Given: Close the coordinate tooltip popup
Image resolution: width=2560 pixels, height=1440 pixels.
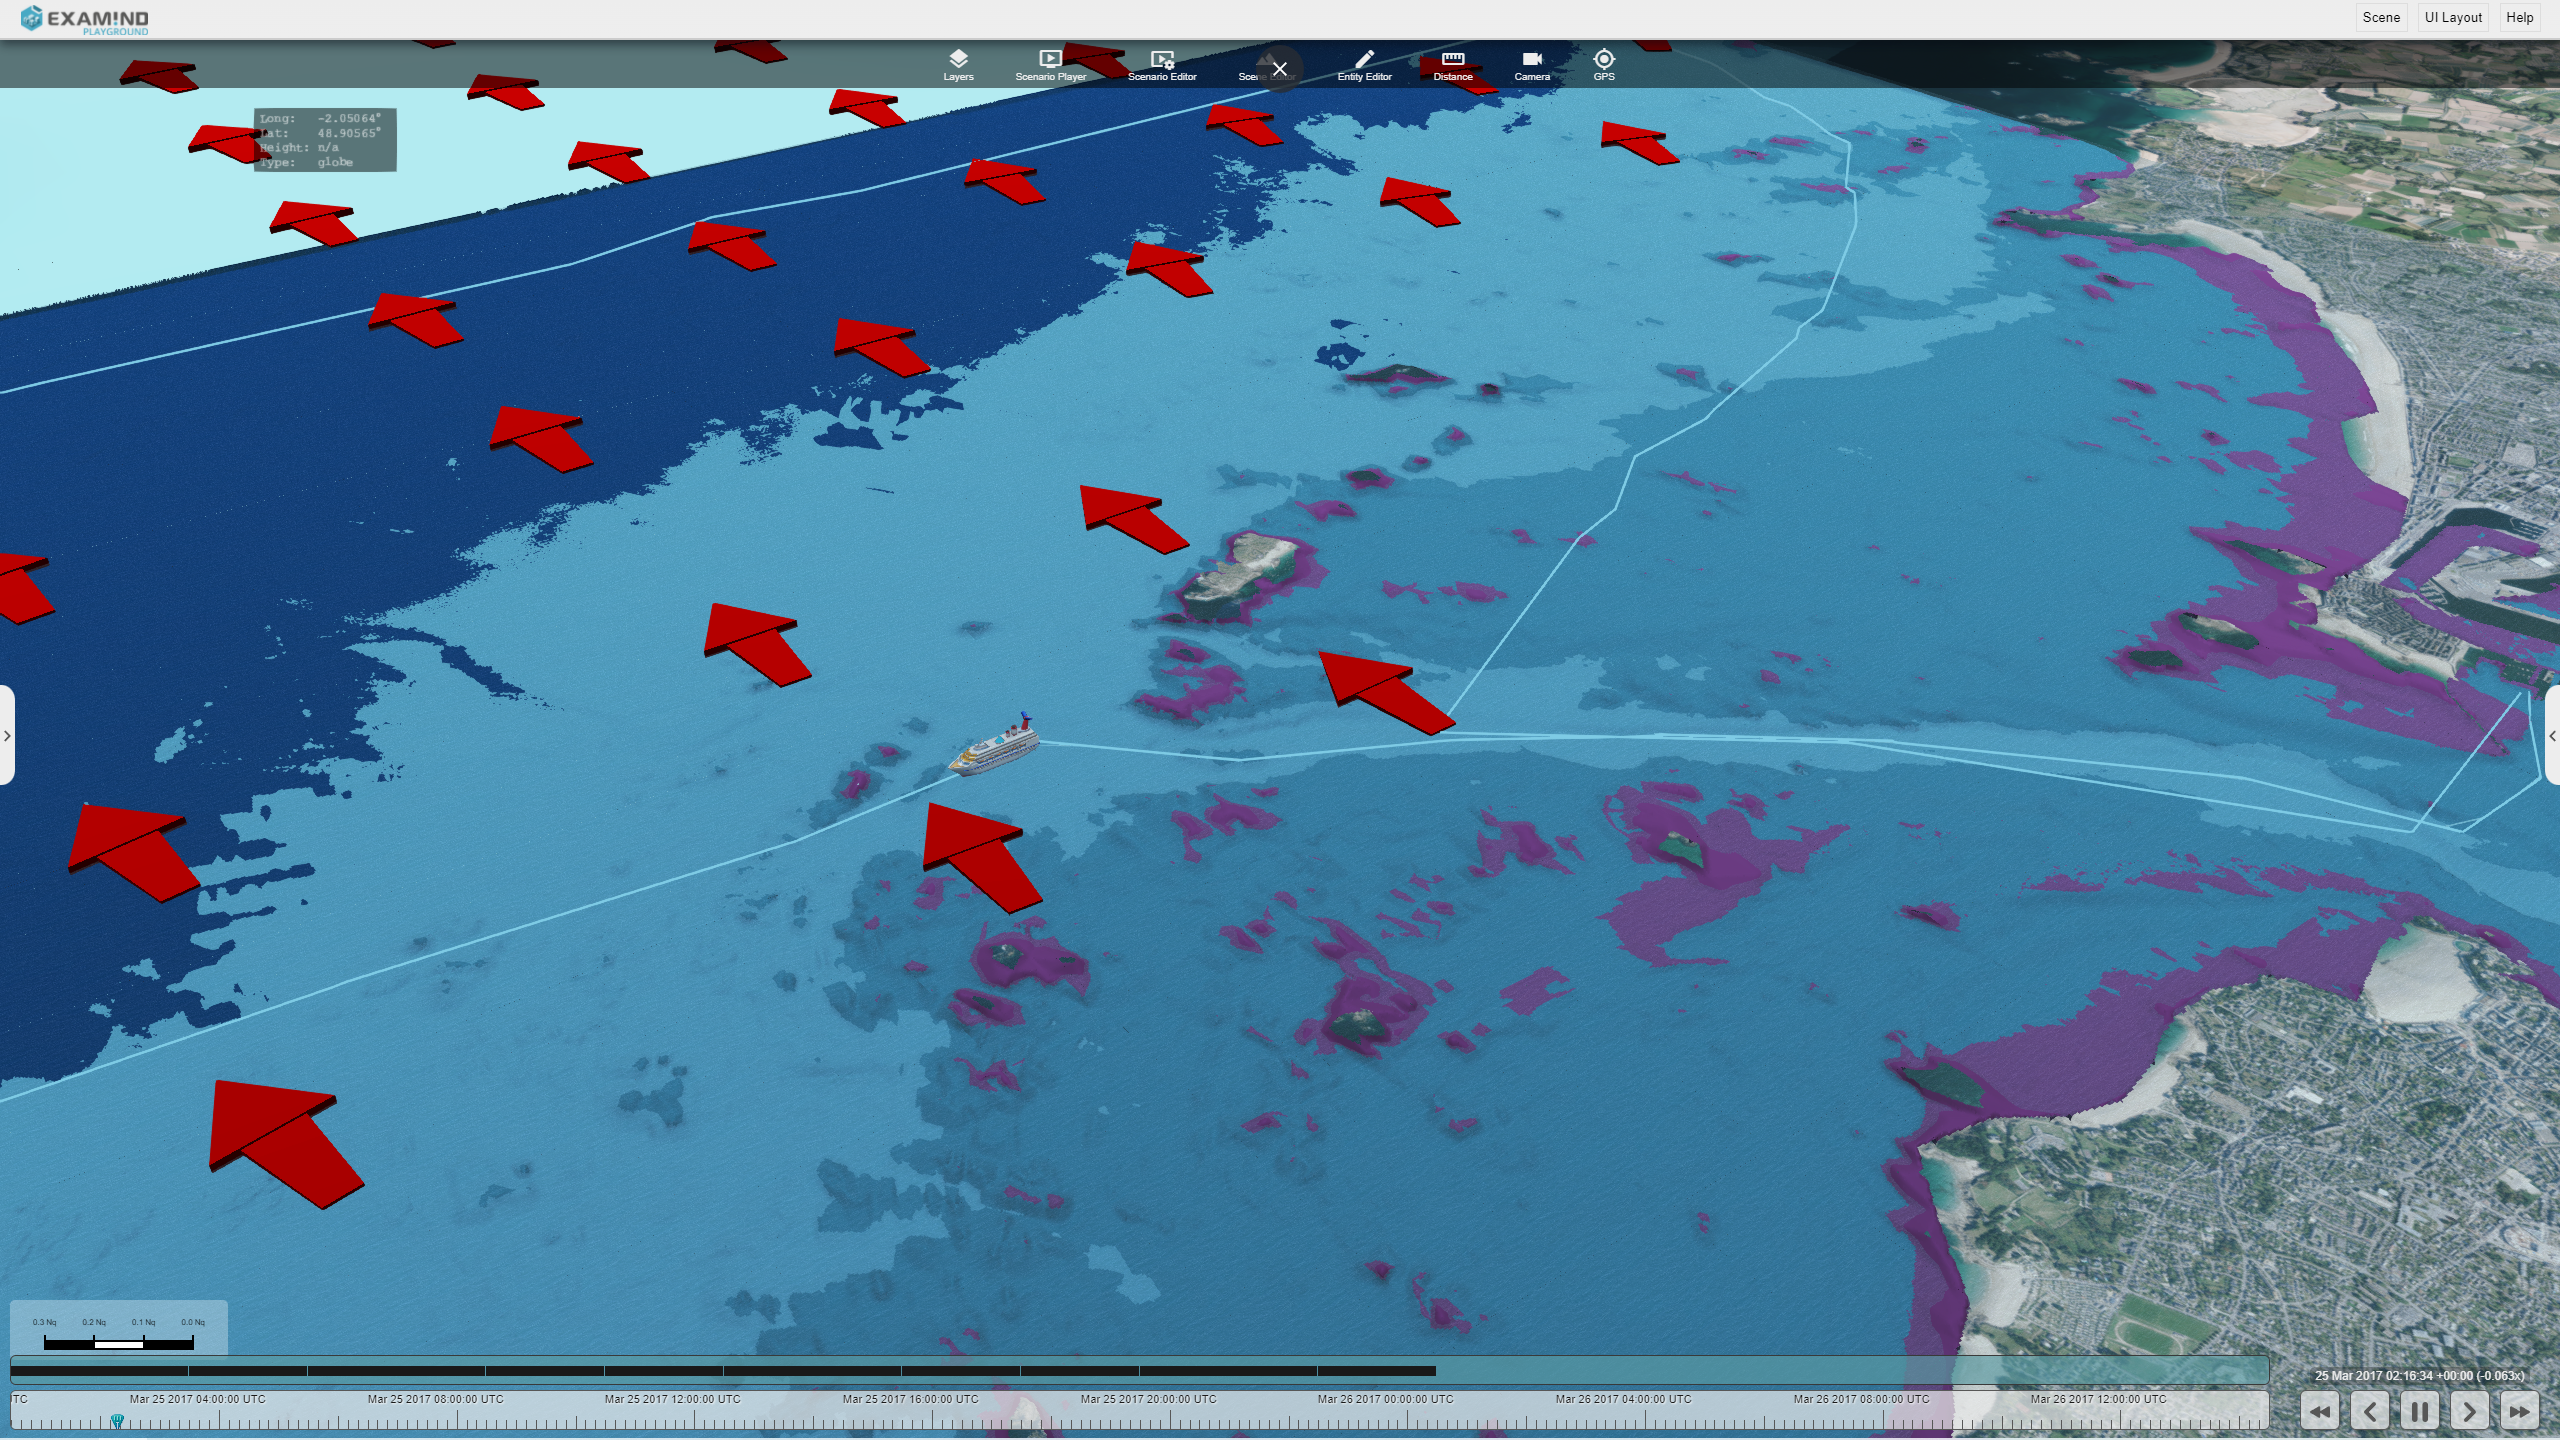Looking at the screenshot, I should click(1280, 69).
